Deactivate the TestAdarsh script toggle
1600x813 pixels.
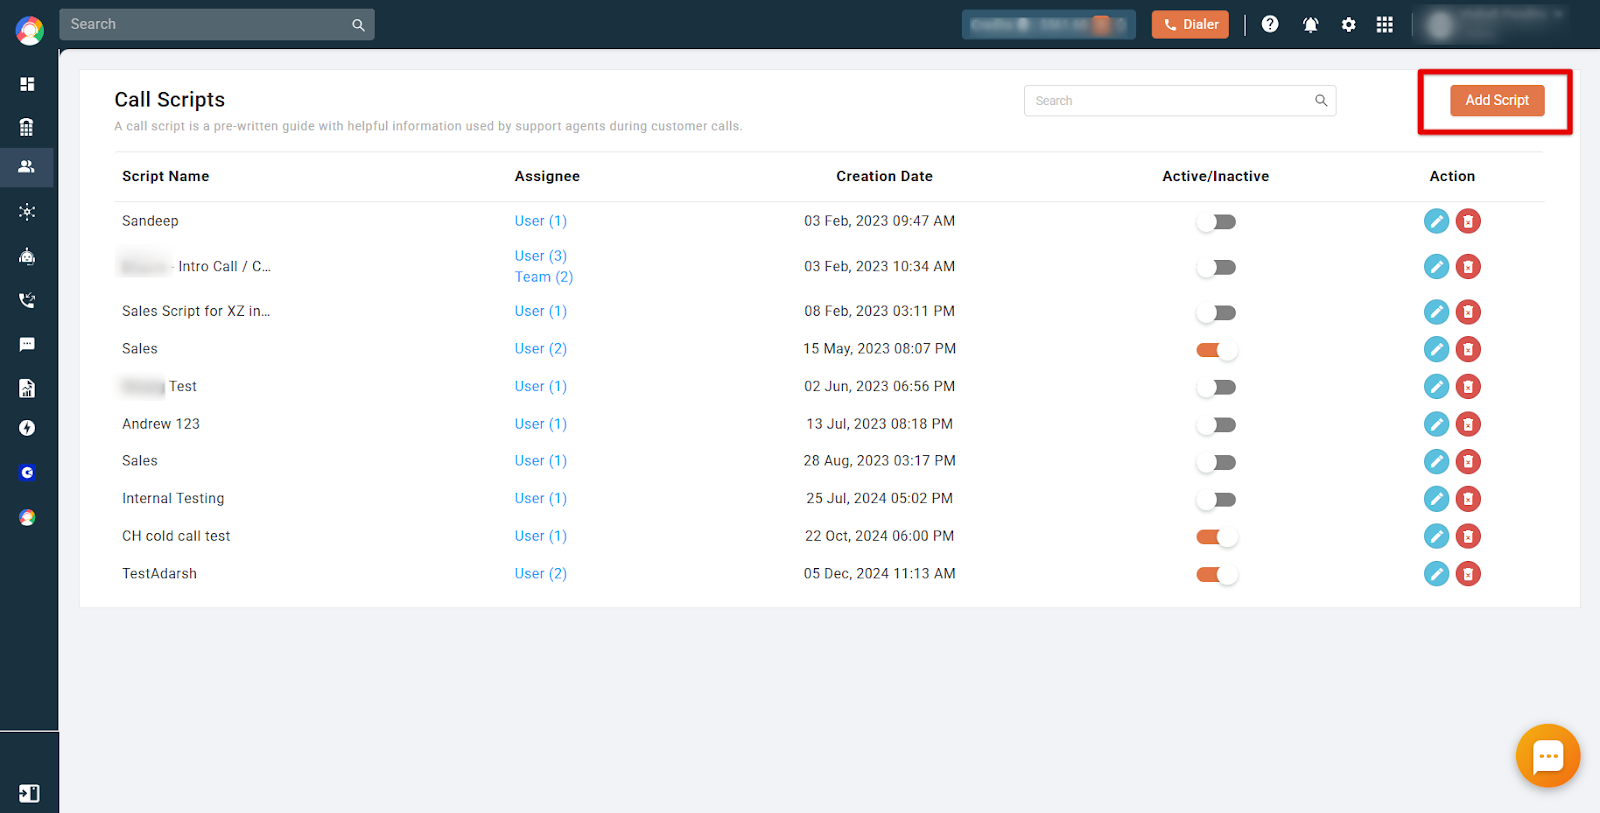click(1217, 575)
